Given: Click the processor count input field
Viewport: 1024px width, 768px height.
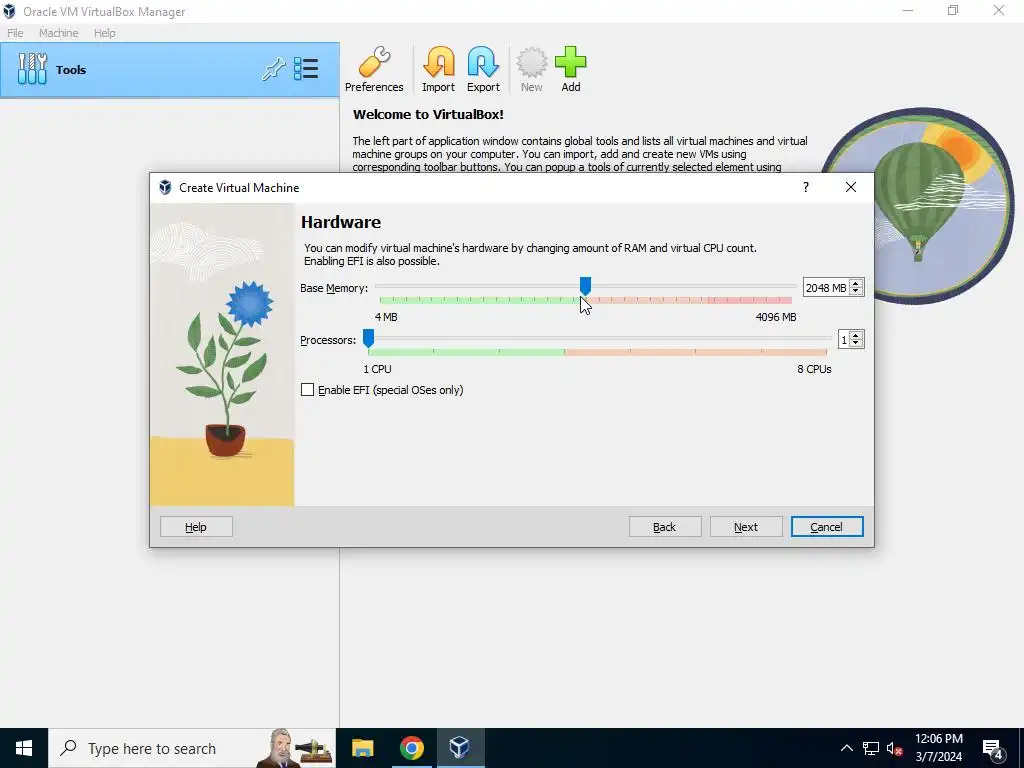Looking at the screenshot, I should click(844, 340).
